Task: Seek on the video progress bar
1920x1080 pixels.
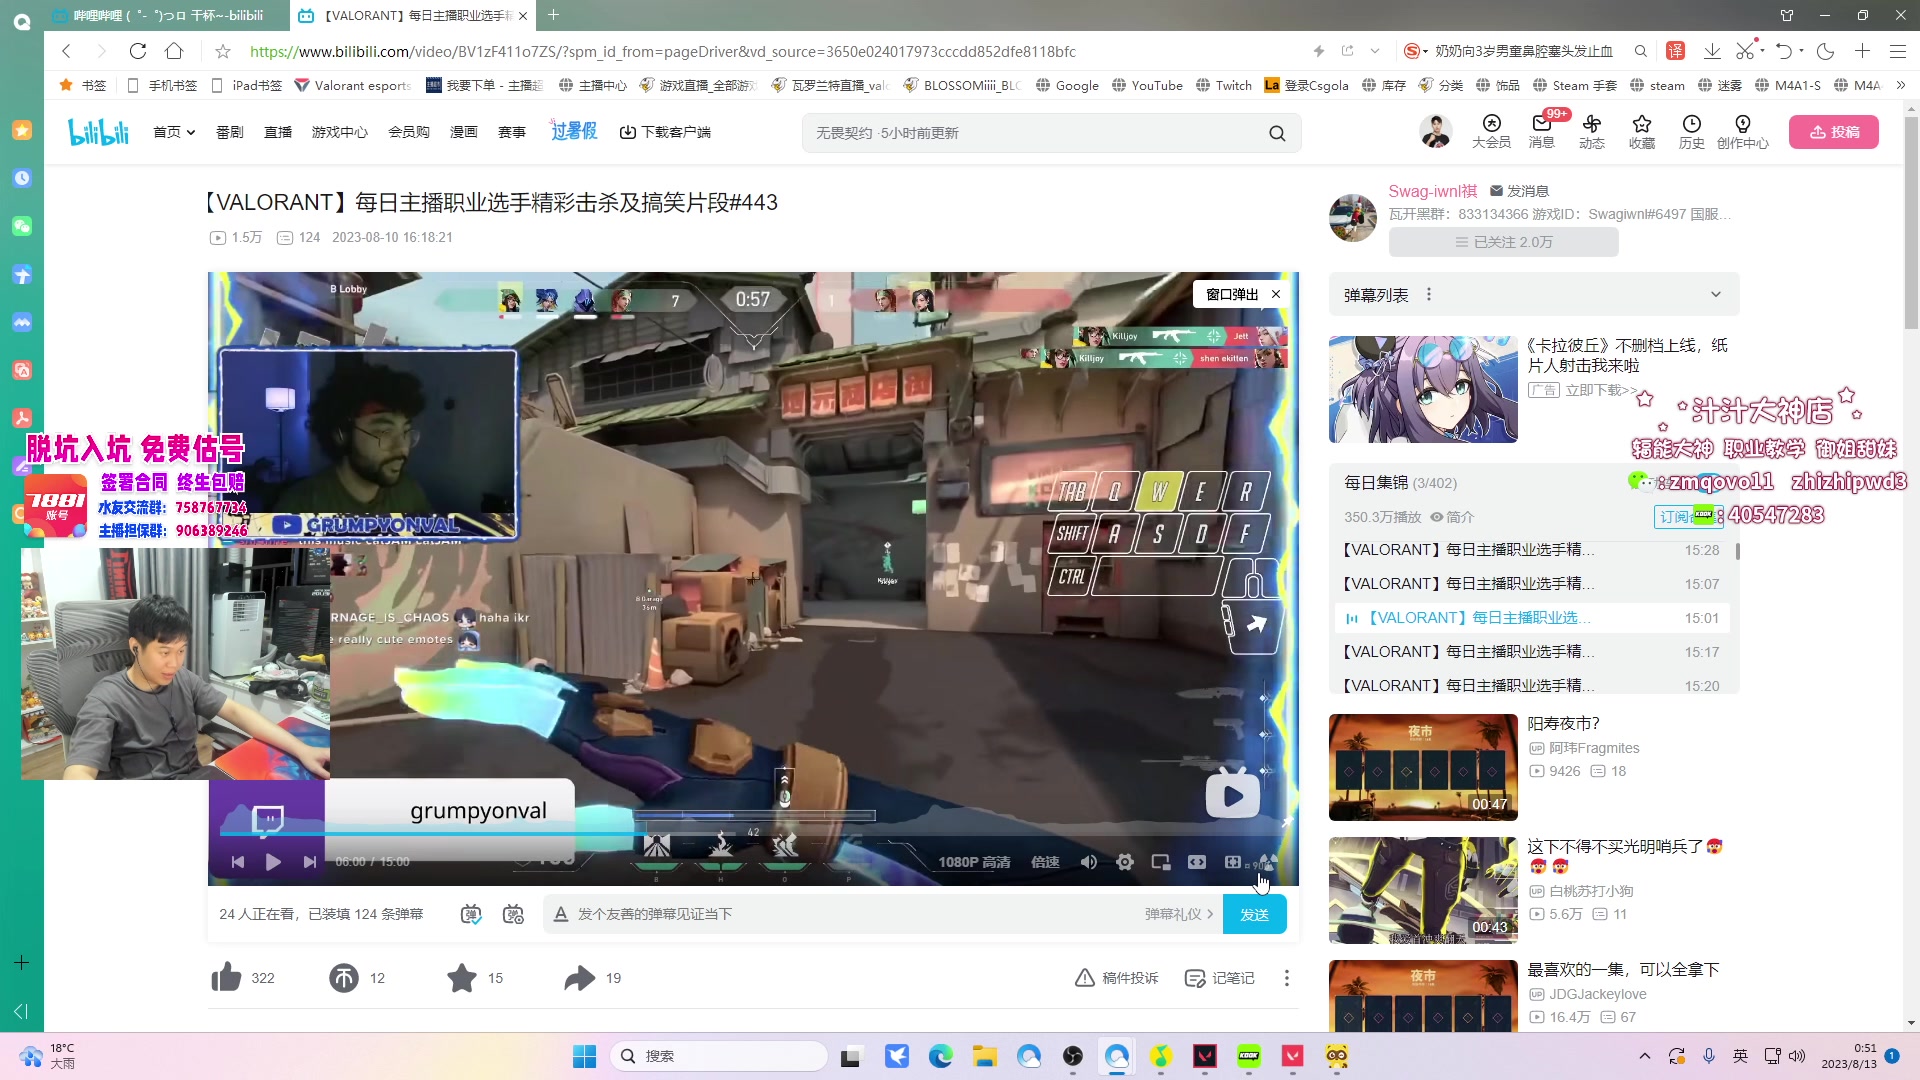Action: (x=753, y=833)
